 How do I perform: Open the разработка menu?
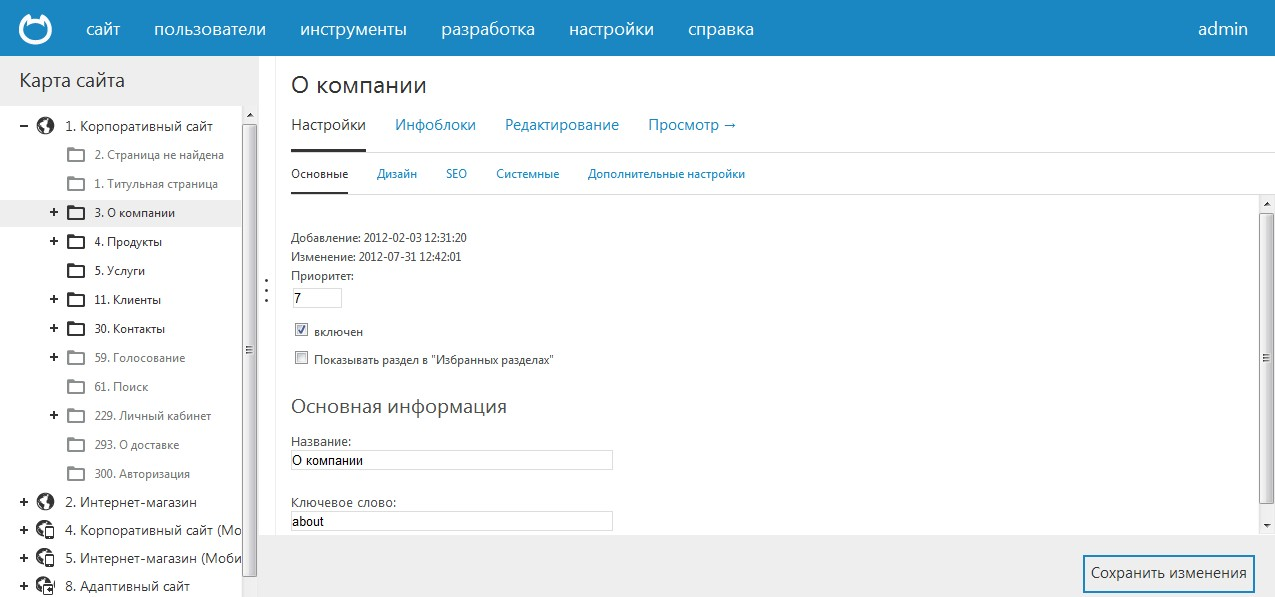487,29
